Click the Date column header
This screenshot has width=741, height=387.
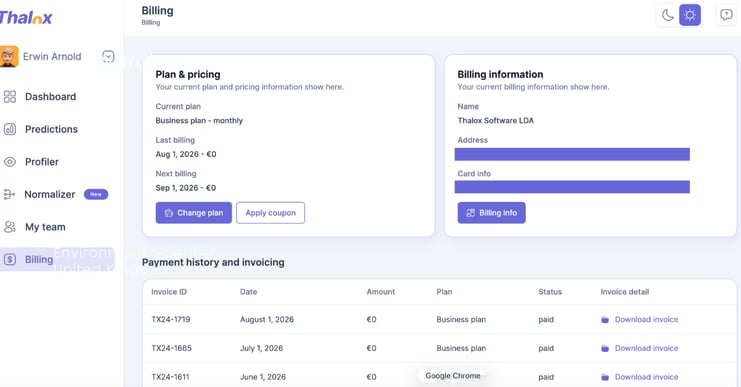tap(249, 292)
